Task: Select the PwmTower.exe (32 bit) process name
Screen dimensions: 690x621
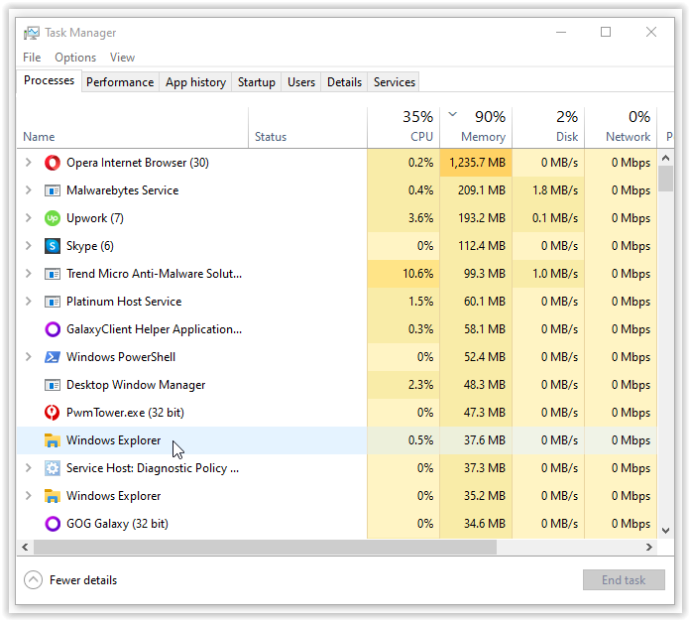Action: (125, 413)
